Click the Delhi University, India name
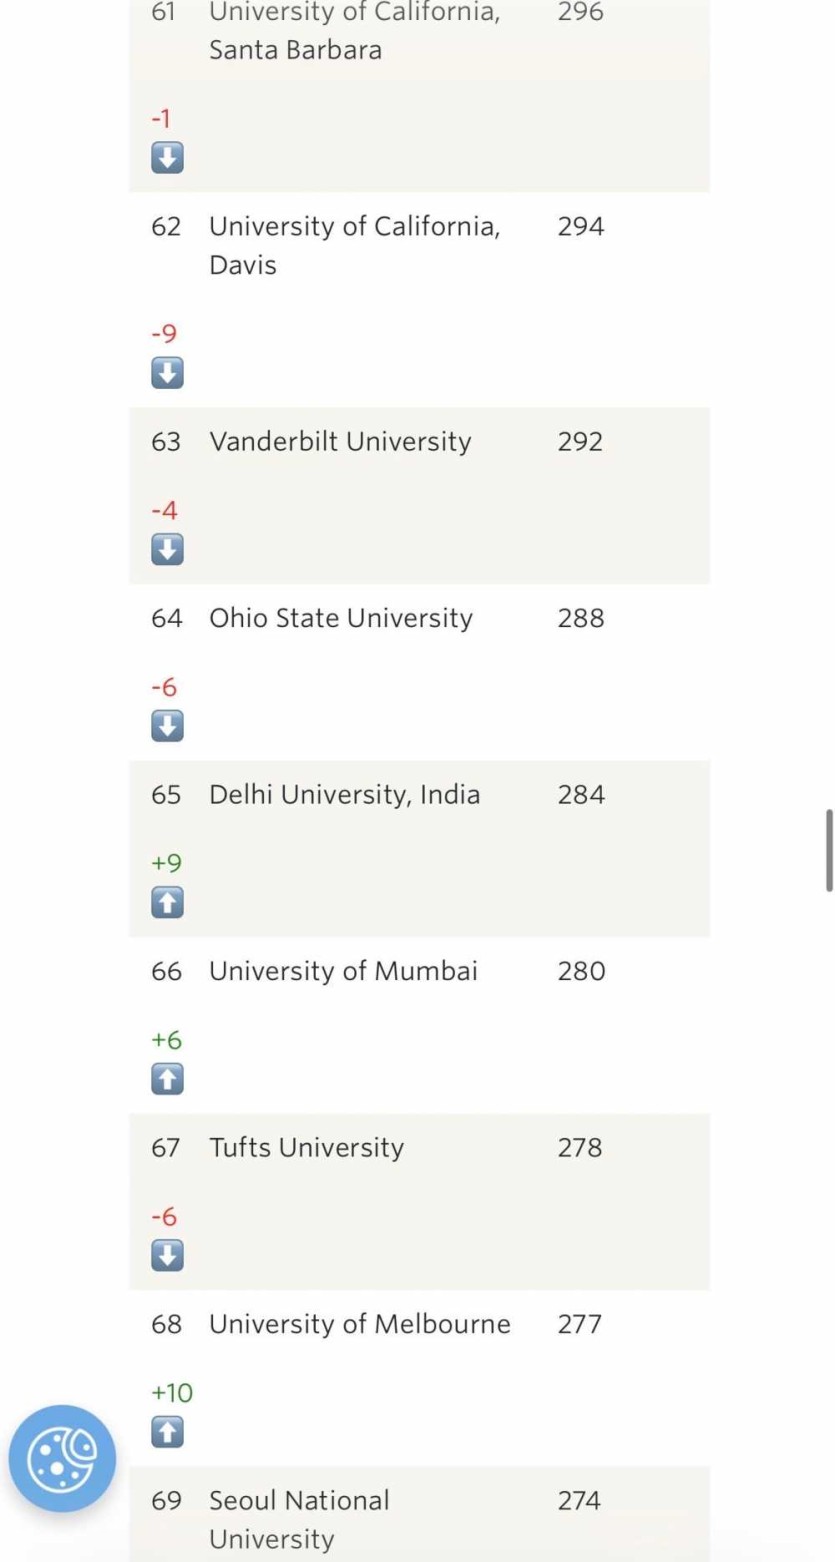This screenshot has width=835, height=1562. [x=344, y=795]
